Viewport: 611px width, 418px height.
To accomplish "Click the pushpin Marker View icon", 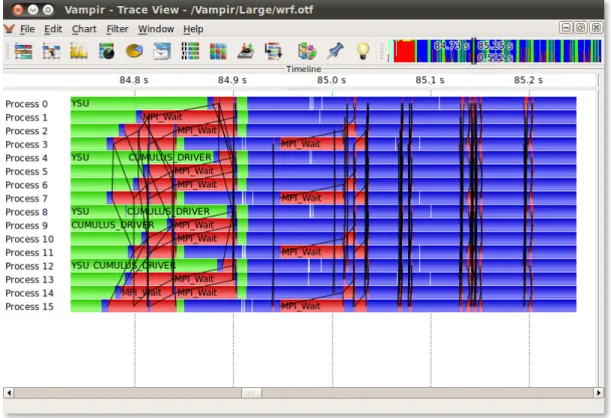I will (x=335, y=51).
